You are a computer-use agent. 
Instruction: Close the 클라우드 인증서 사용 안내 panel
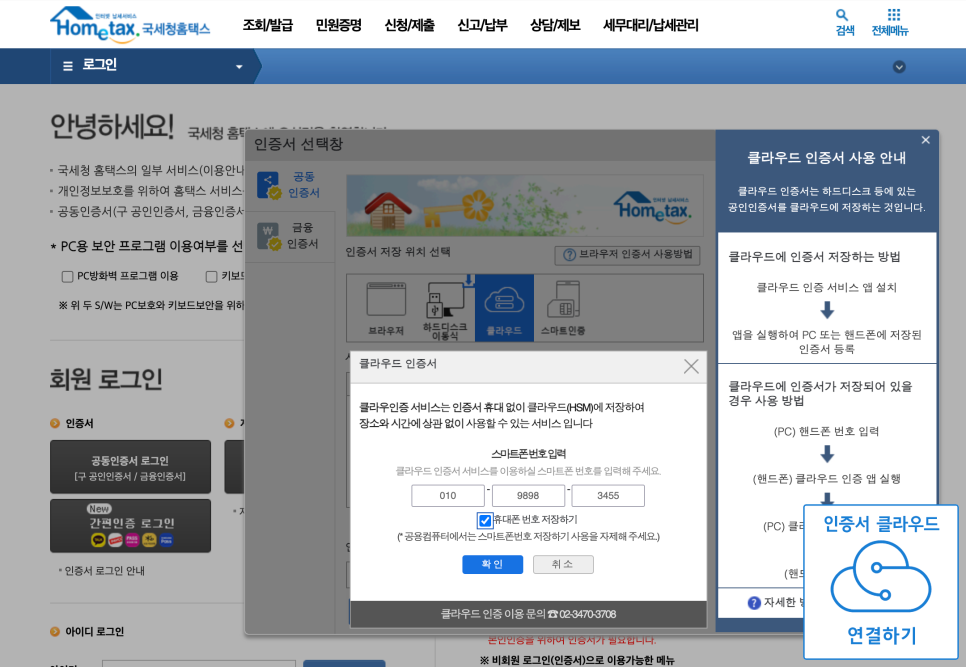click(925, 140)
